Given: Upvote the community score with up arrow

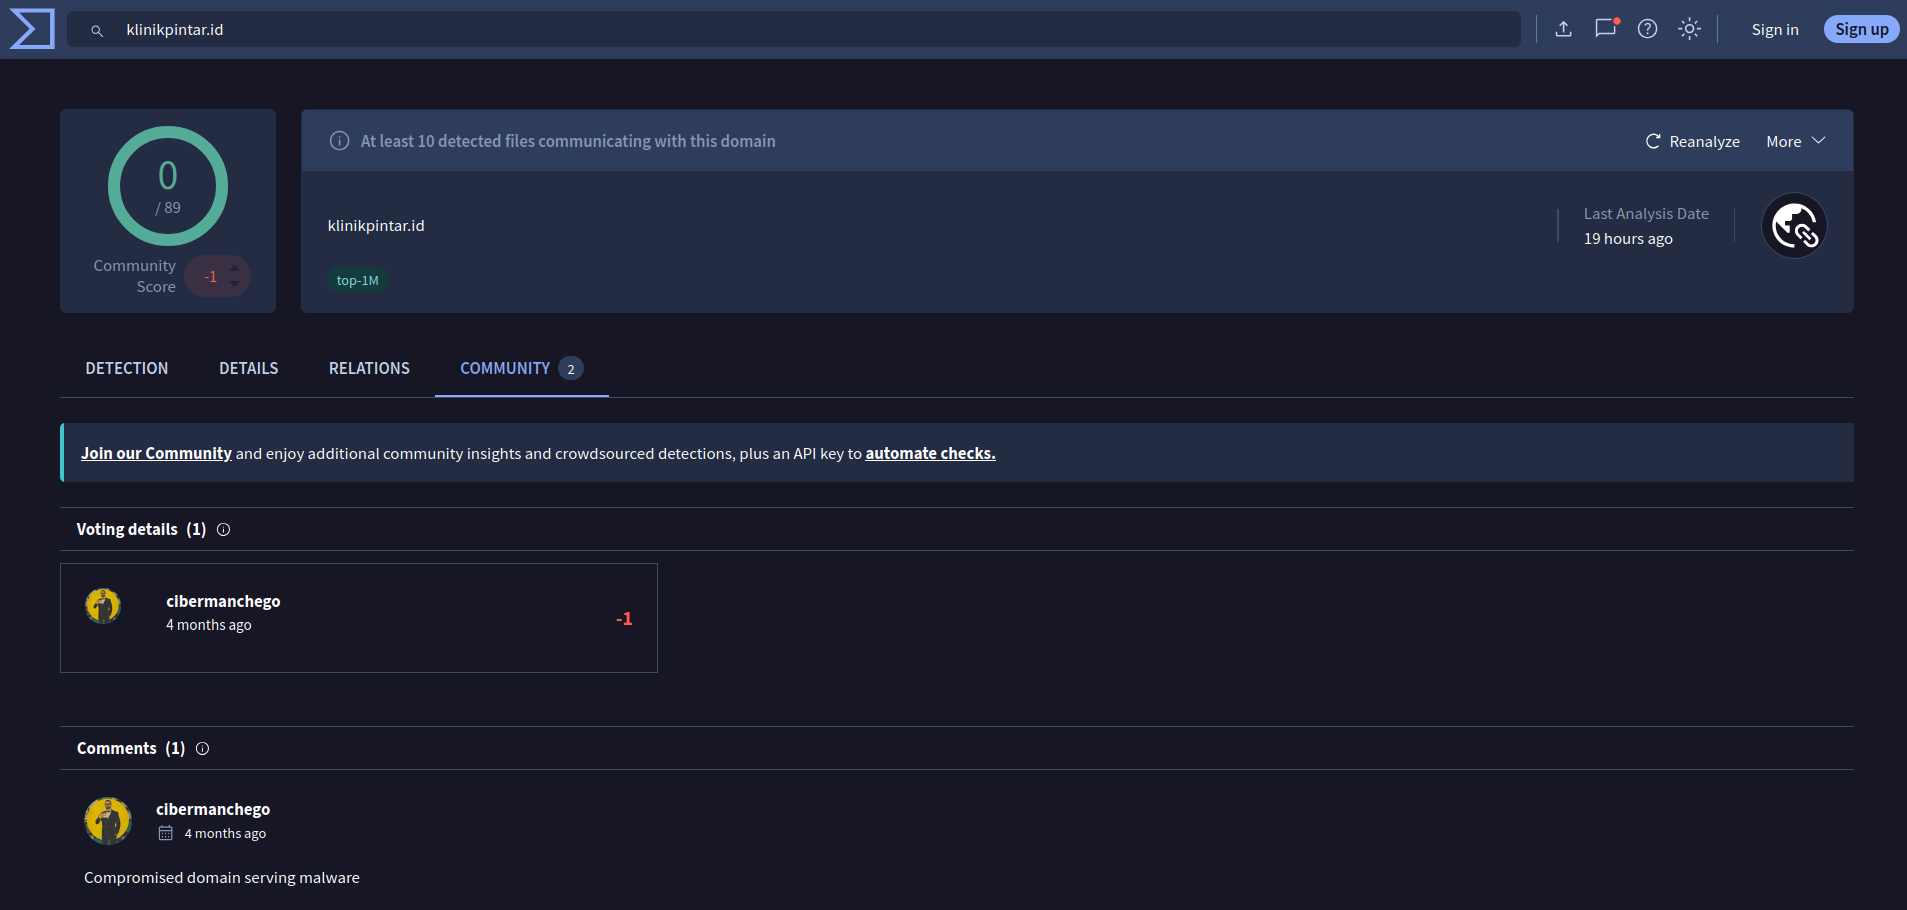Looking at the screenshot, I should tap(234, 268).
